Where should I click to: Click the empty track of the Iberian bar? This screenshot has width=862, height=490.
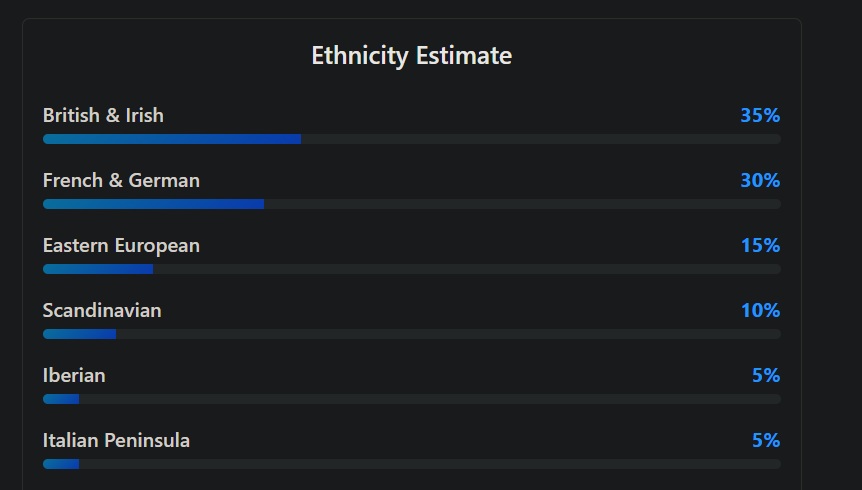[430, 399]
